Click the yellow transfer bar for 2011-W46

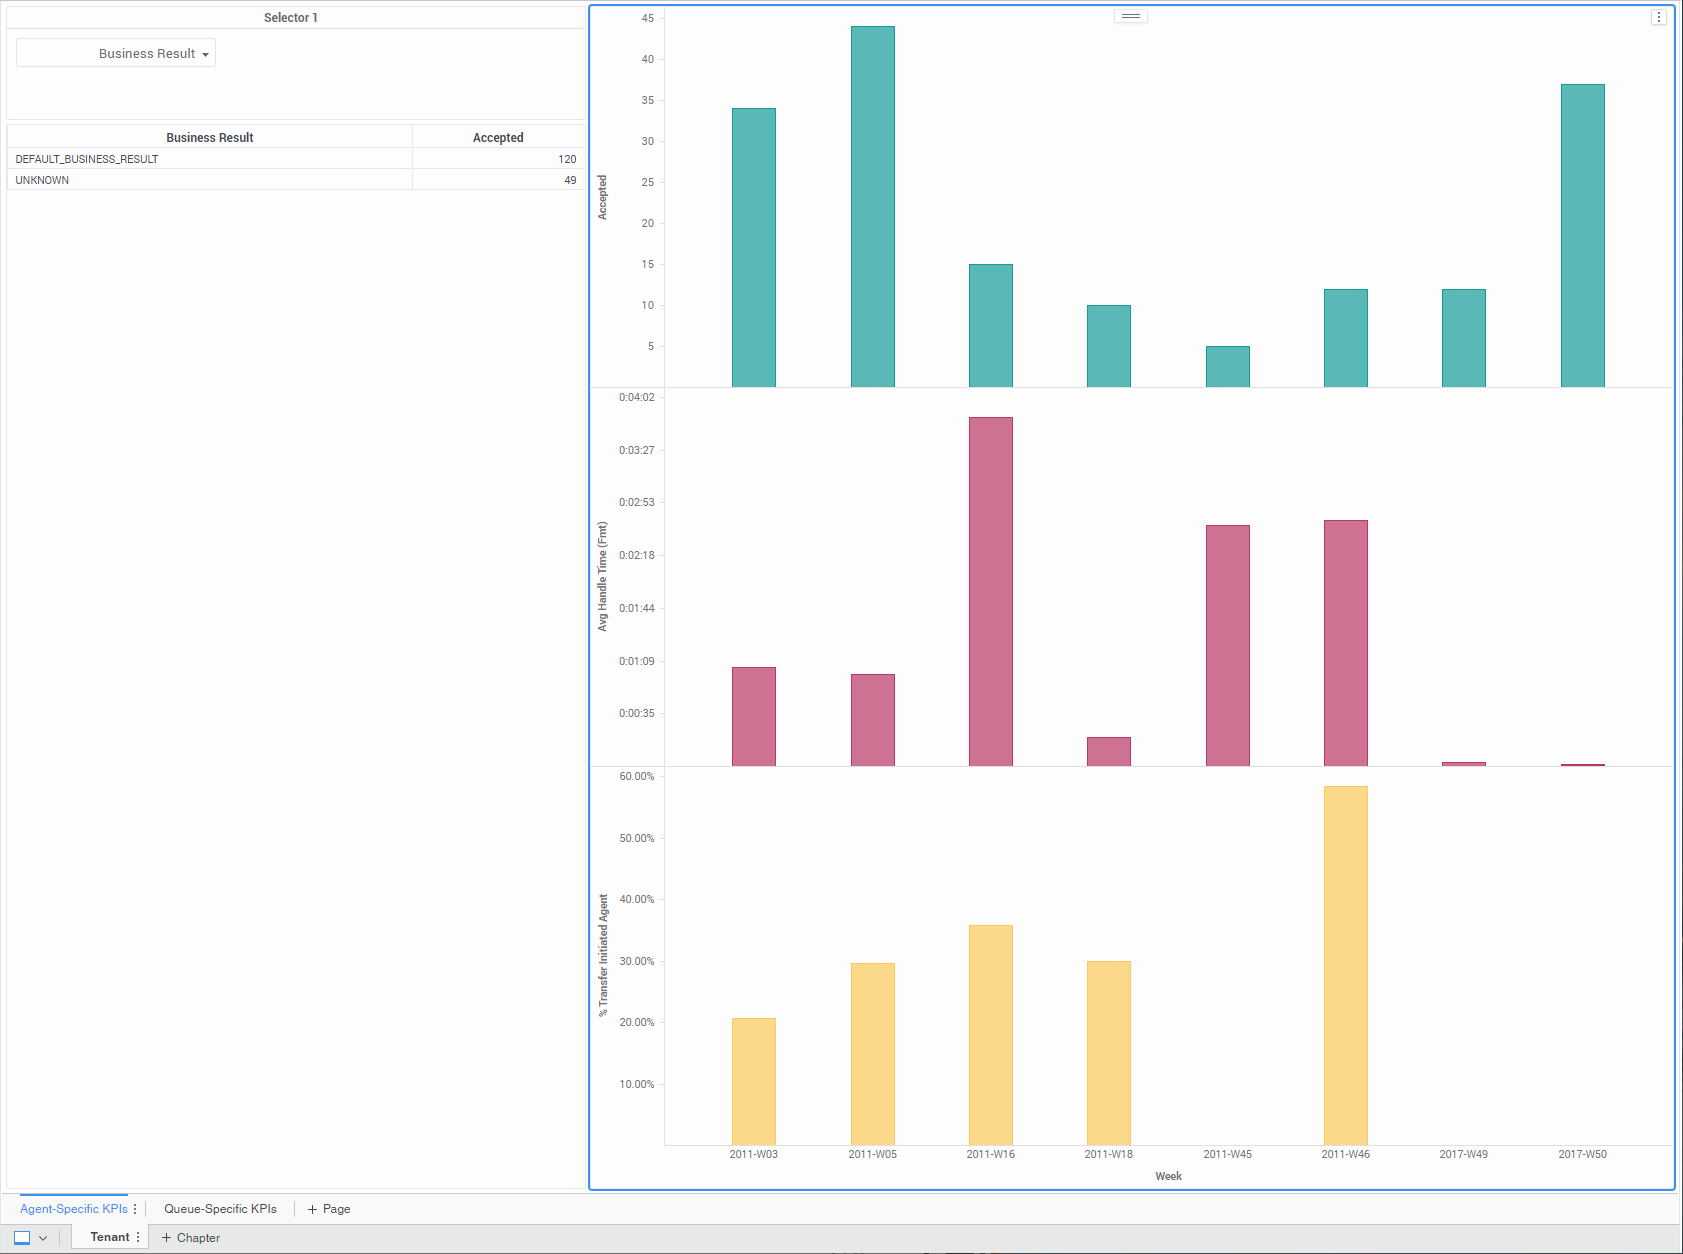point(1345,965)
